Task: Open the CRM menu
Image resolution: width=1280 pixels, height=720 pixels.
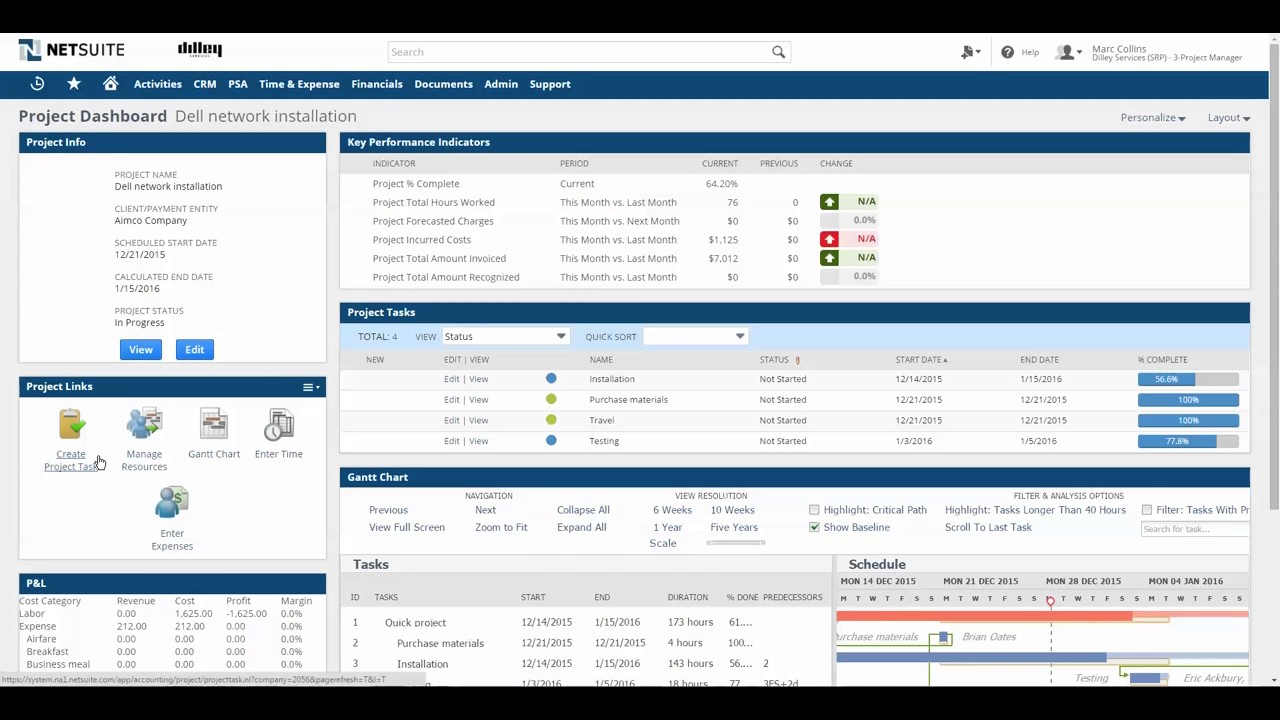Action: click(205, 84)
